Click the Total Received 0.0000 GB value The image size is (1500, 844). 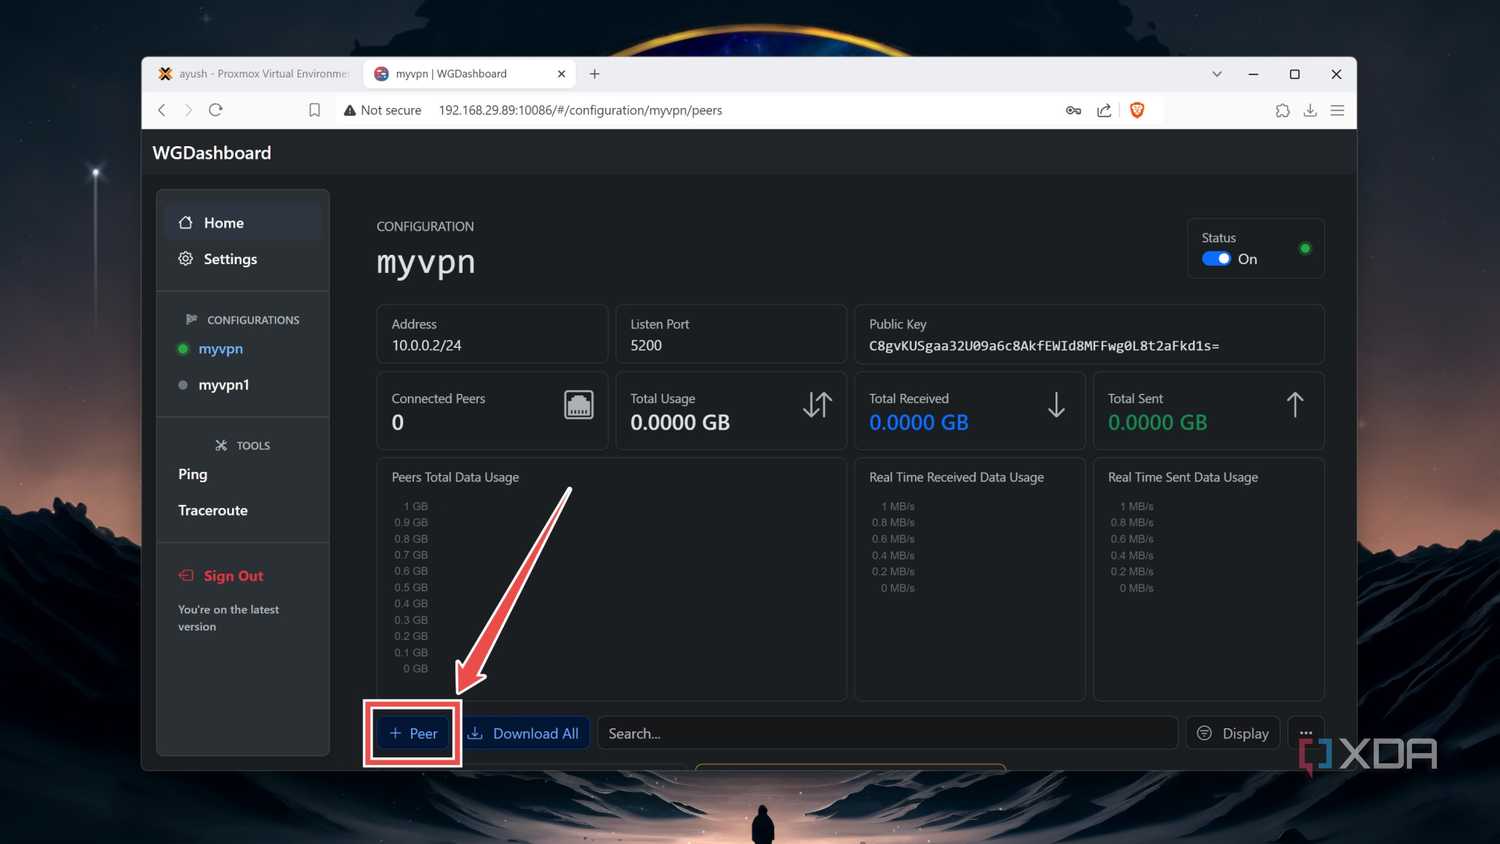click(x=919, y=422)
